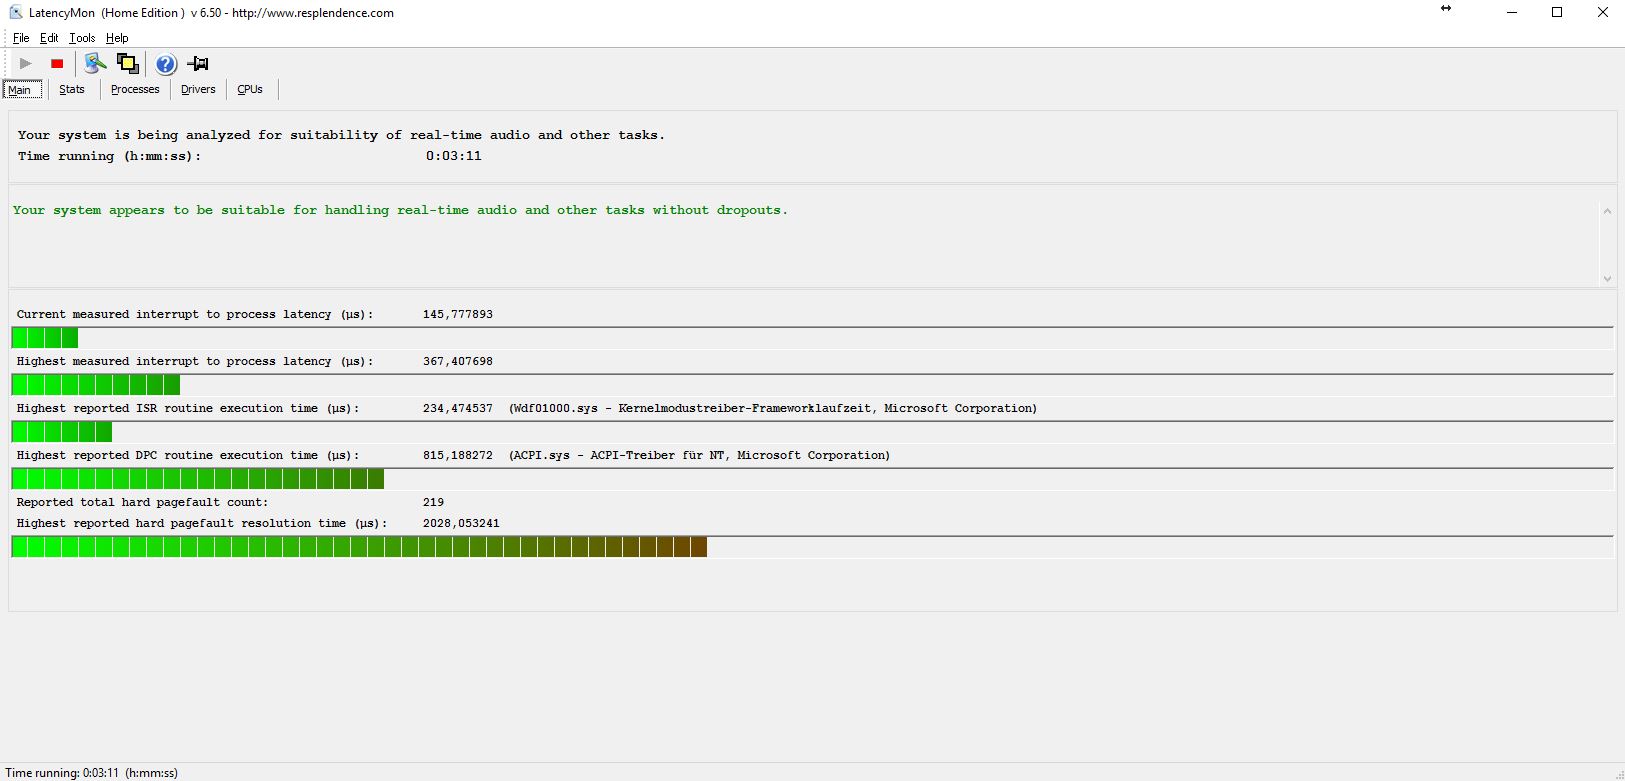Stop monitoring with the red square icon
Screen dimensions: 1625x781
[57, 64]
